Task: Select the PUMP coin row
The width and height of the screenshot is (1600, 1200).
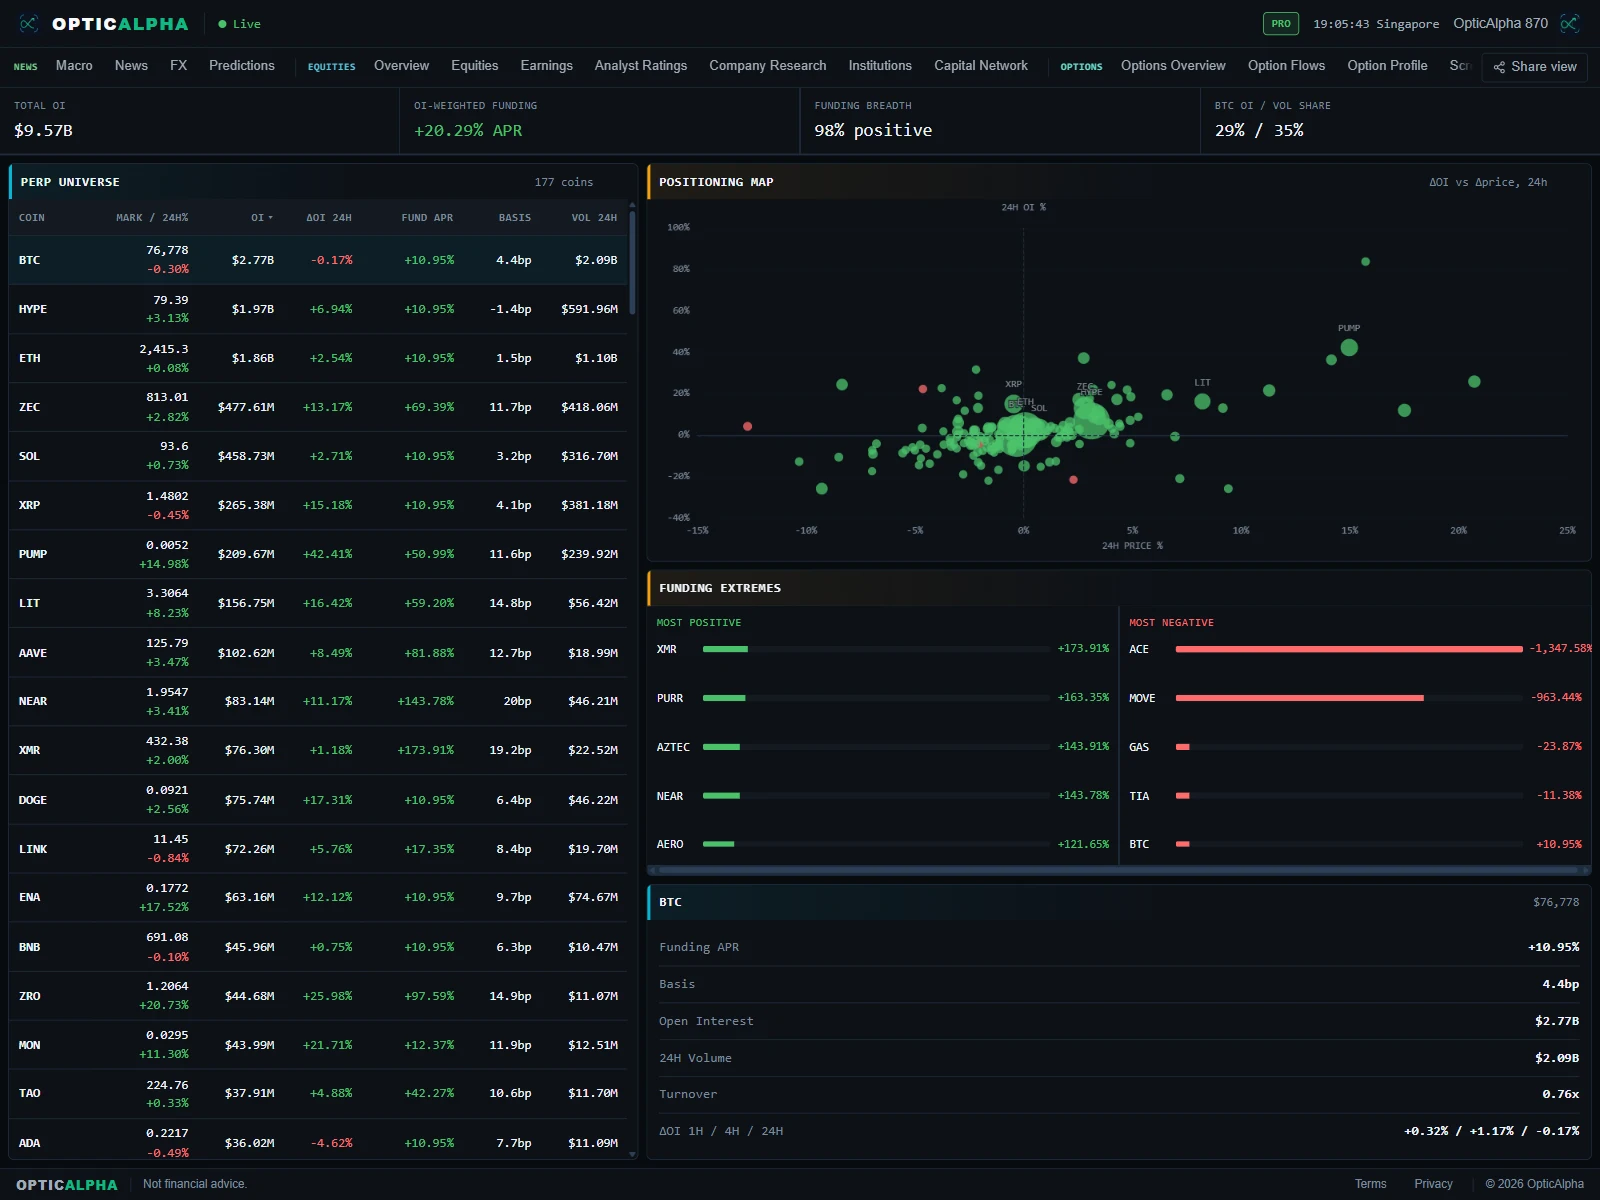Action: click(x=318, y=554)
